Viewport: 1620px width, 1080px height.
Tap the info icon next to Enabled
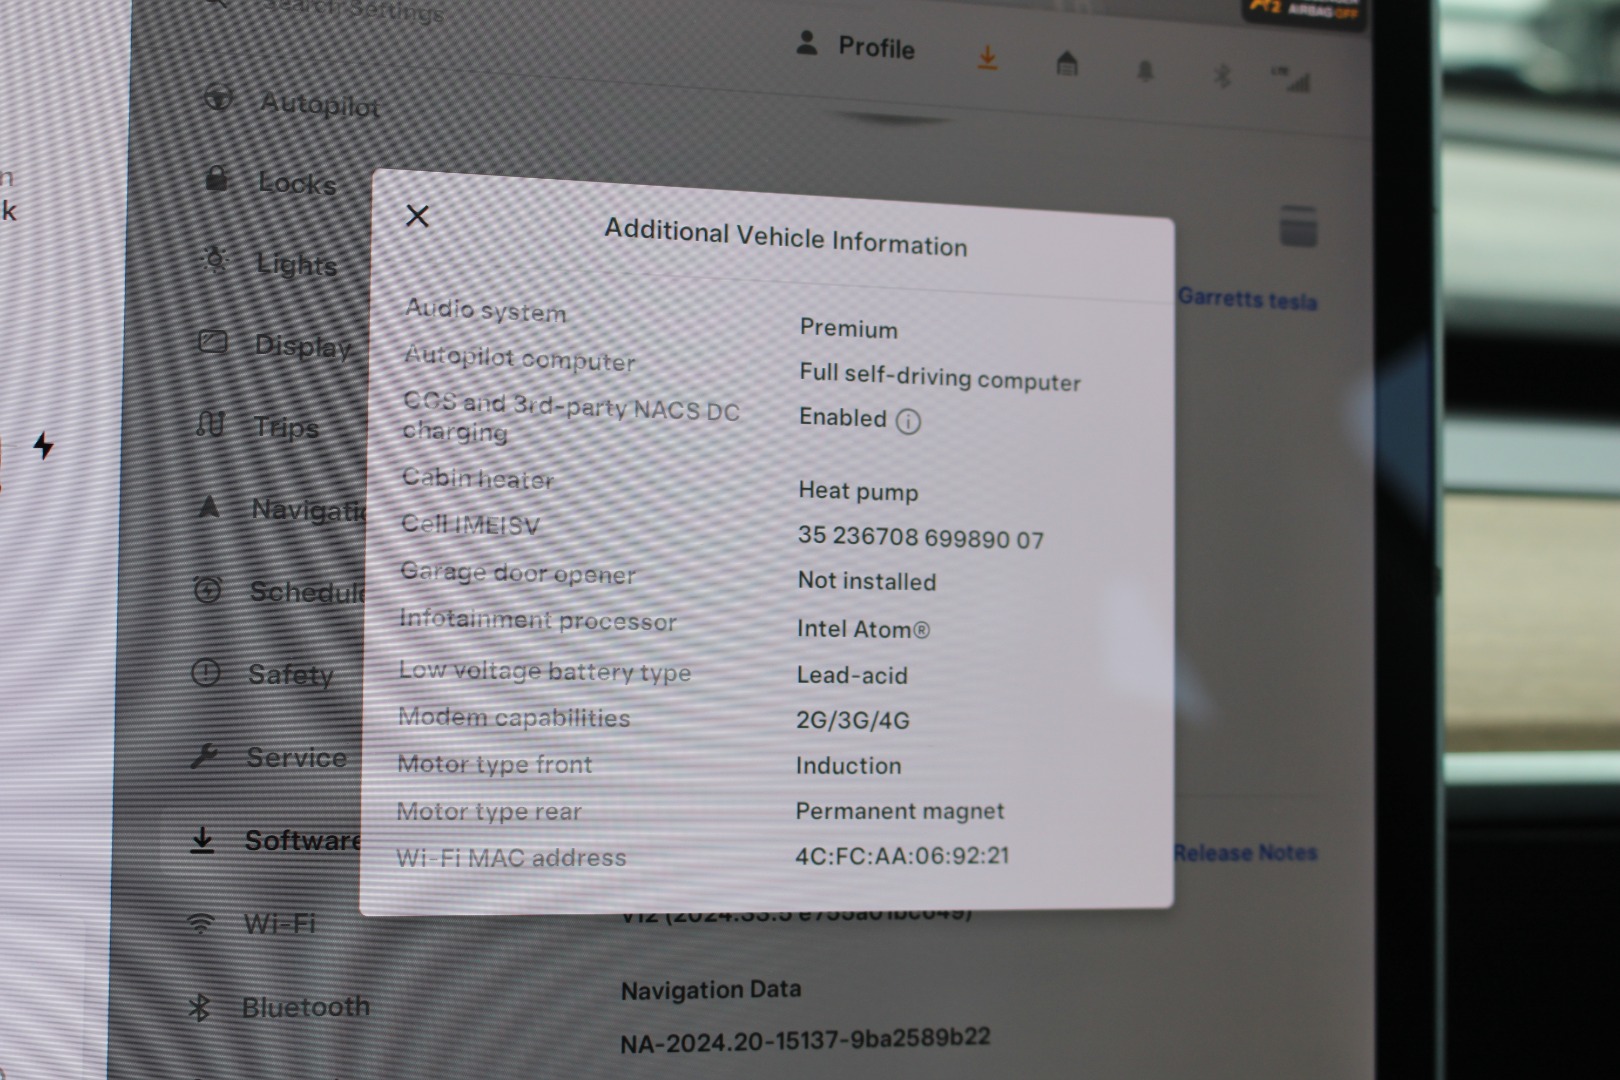point(908,421)
